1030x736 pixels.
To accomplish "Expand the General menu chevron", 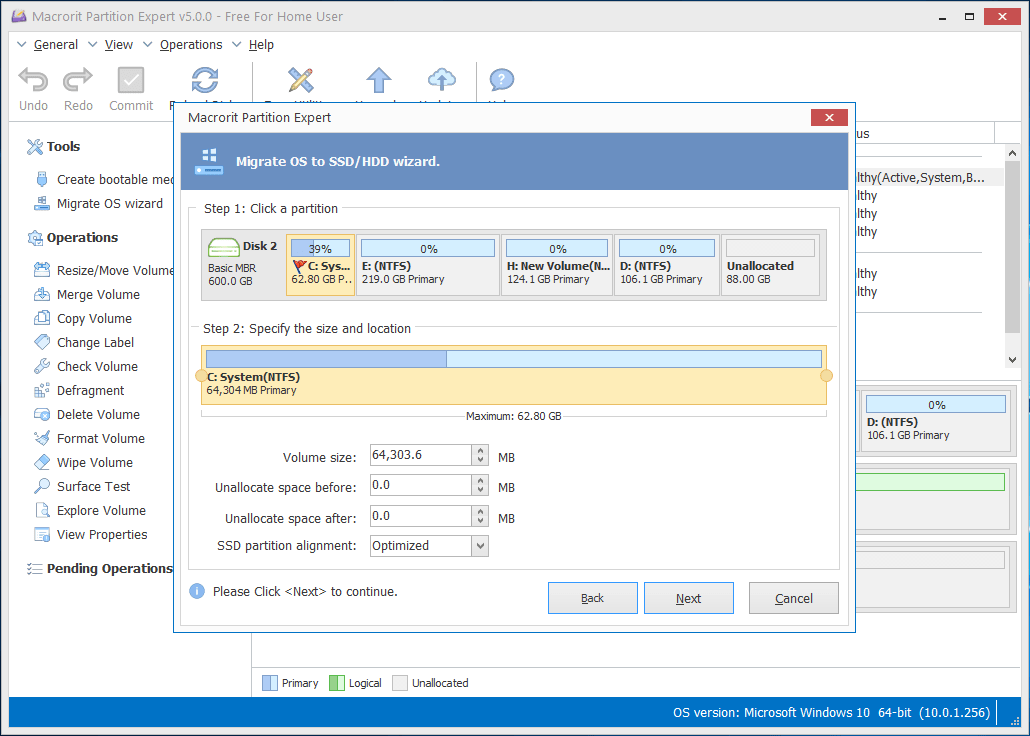I will coord(22,45).
